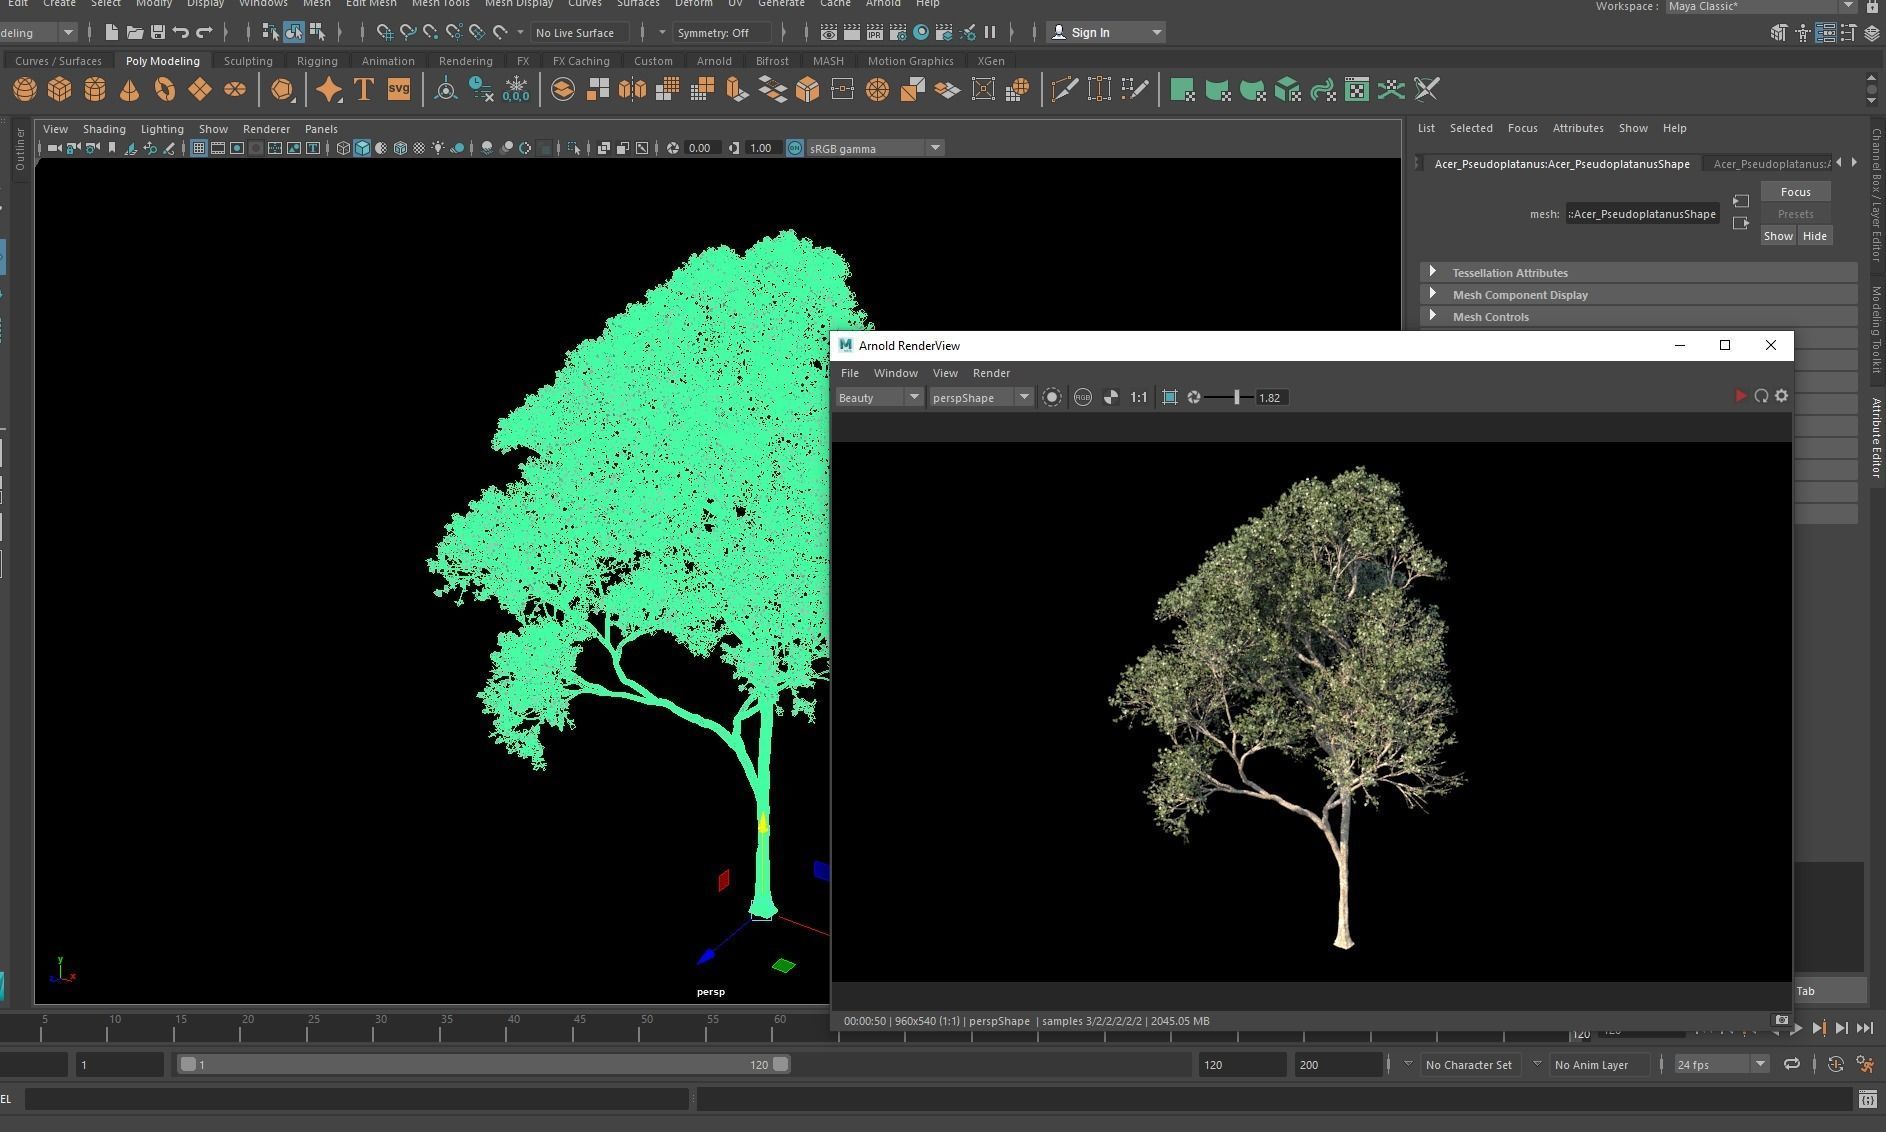Open the Beauty AOV dropdown
Viewport: 1886px width, 1132px height.
coord(879,398)
